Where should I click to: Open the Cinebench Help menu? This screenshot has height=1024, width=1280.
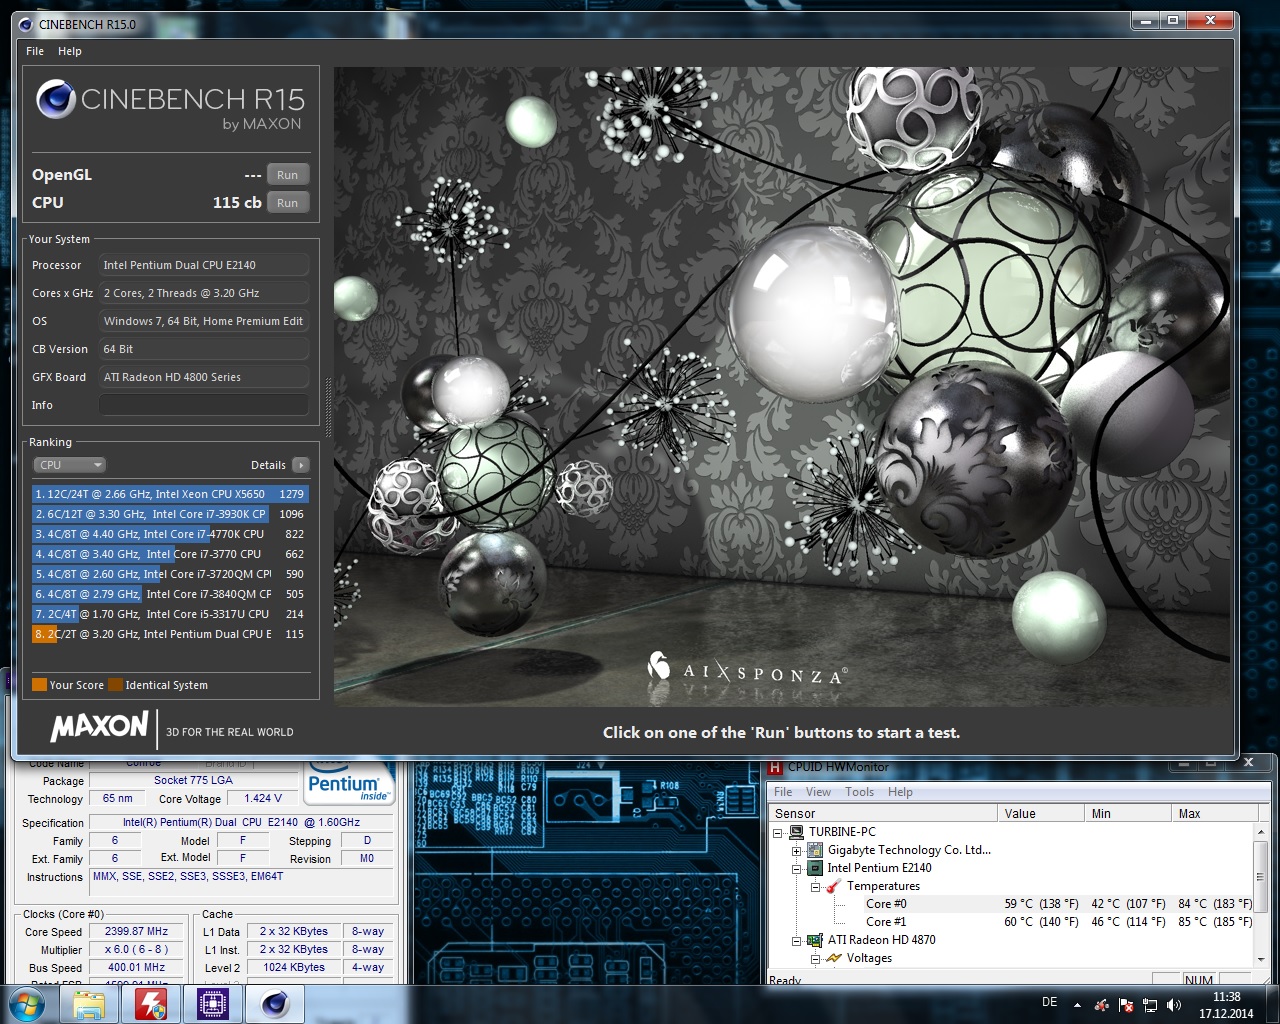[x=70, y=51]
